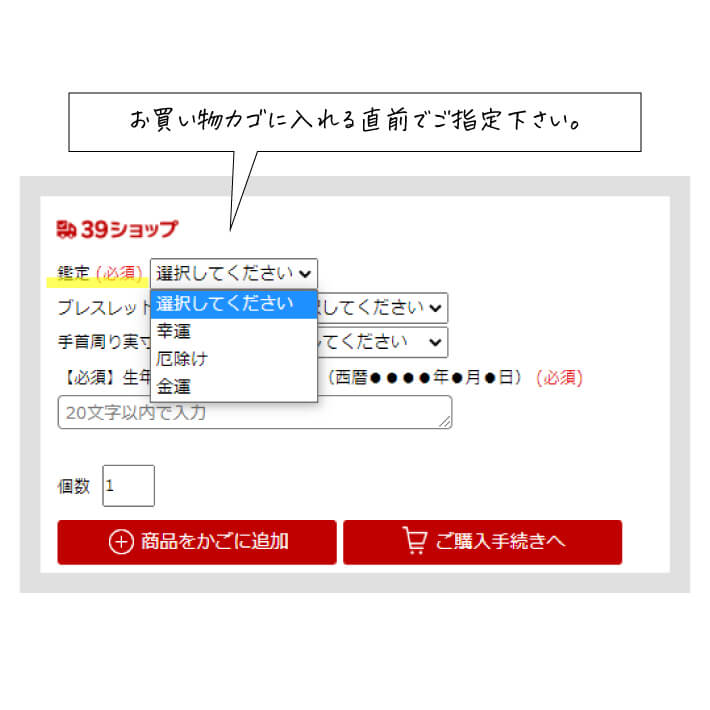Click the 39ショップ text label
This screenshot has width=710, height=710.
pos(129,229)
